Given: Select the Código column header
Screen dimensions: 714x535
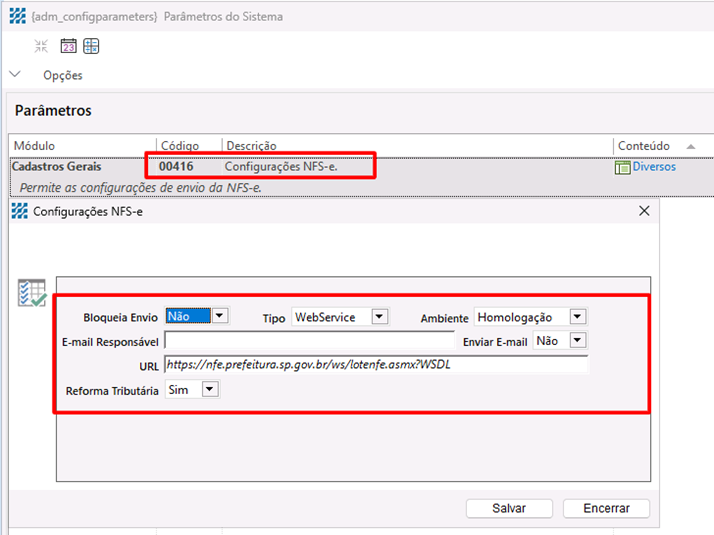Looking at the screenshot, I should tap(180, 146).
